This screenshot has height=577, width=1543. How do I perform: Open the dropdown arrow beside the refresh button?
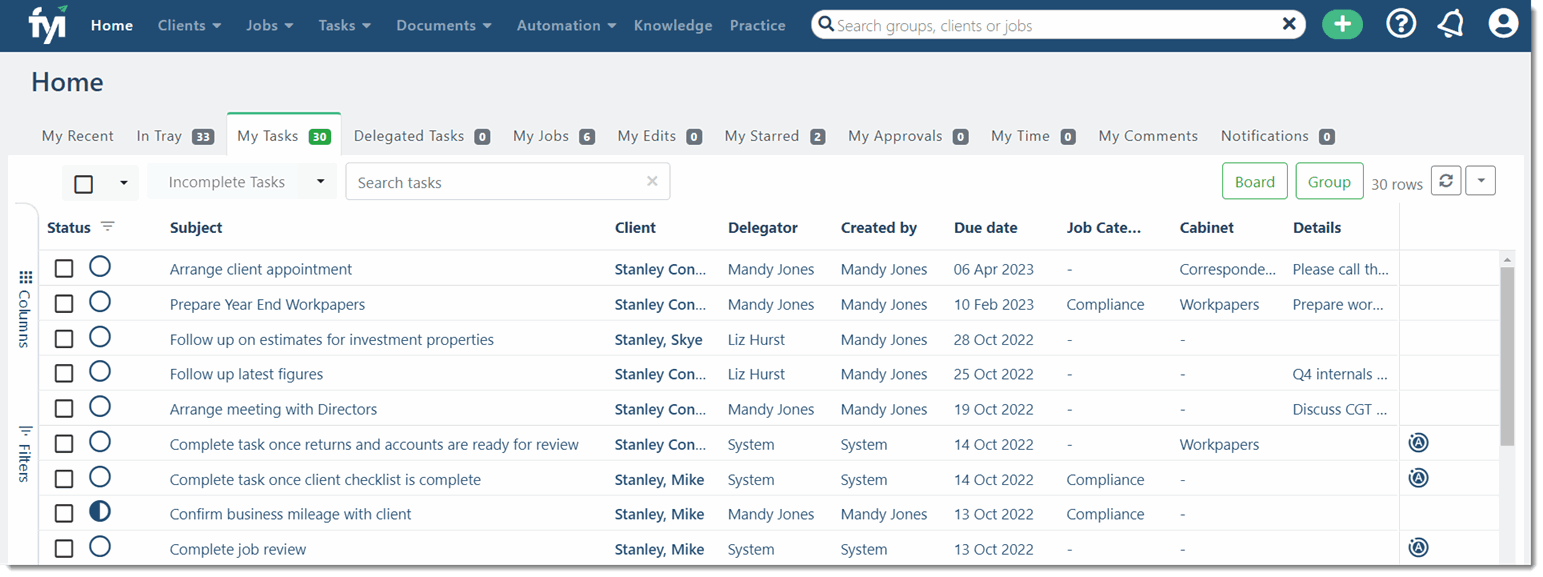[1480, 181]
